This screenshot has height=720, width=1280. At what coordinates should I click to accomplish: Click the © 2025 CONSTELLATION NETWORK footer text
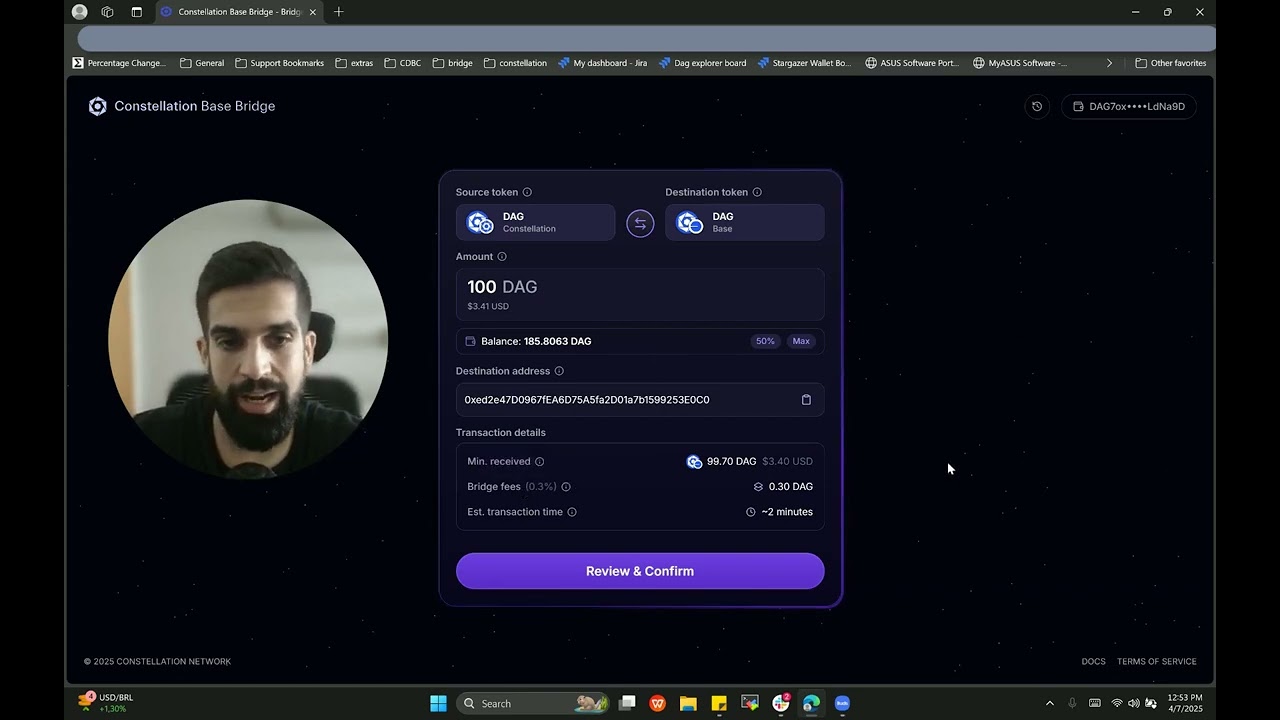pyautogui.click(x=157, y=662)
